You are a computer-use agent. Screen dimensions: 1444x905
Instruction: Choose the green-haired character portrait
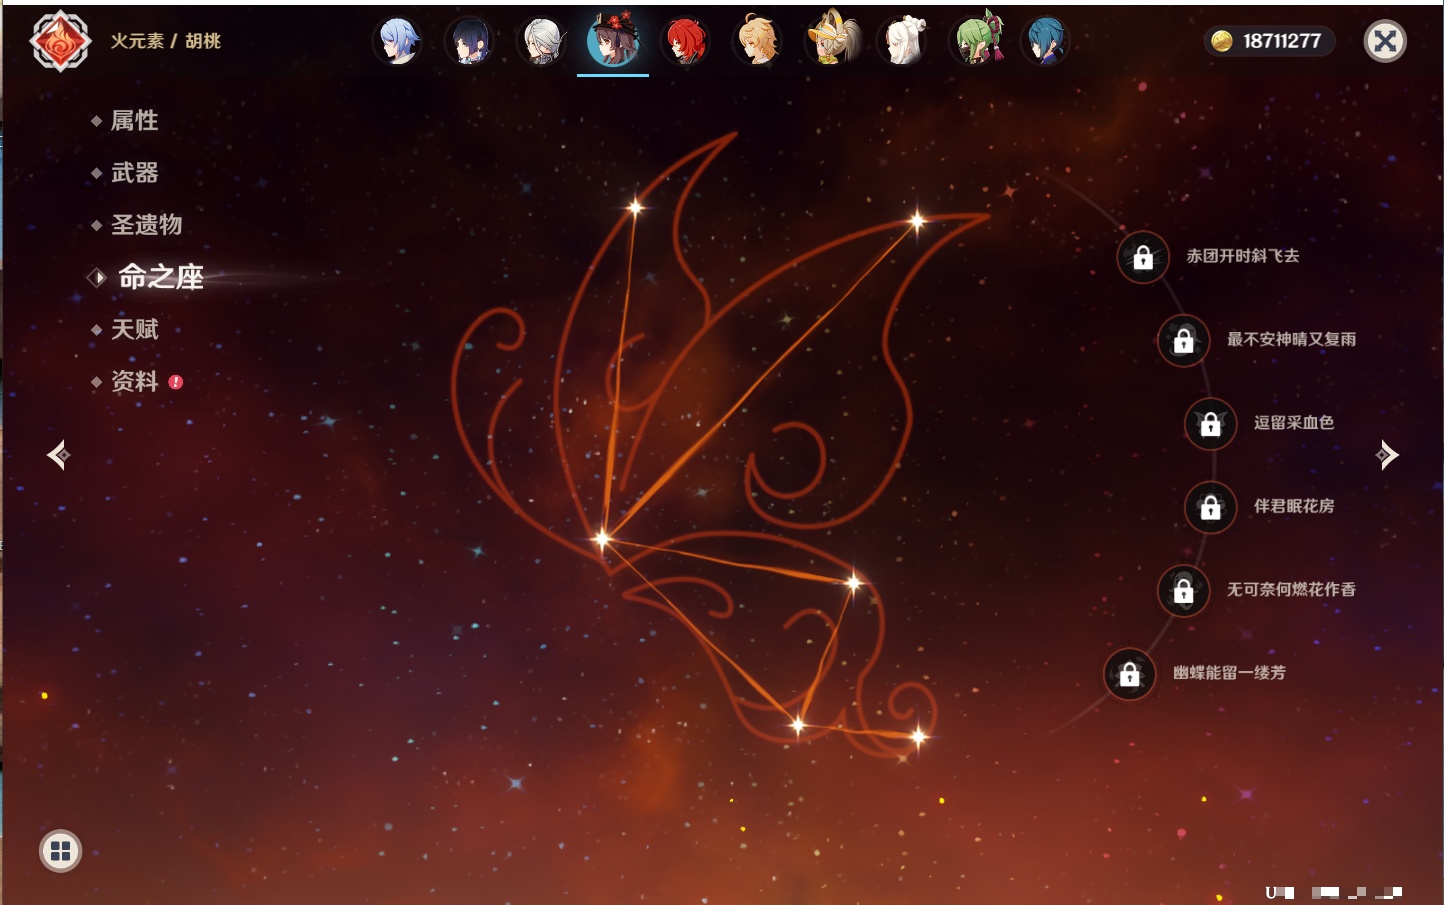(x=975, y=41)
